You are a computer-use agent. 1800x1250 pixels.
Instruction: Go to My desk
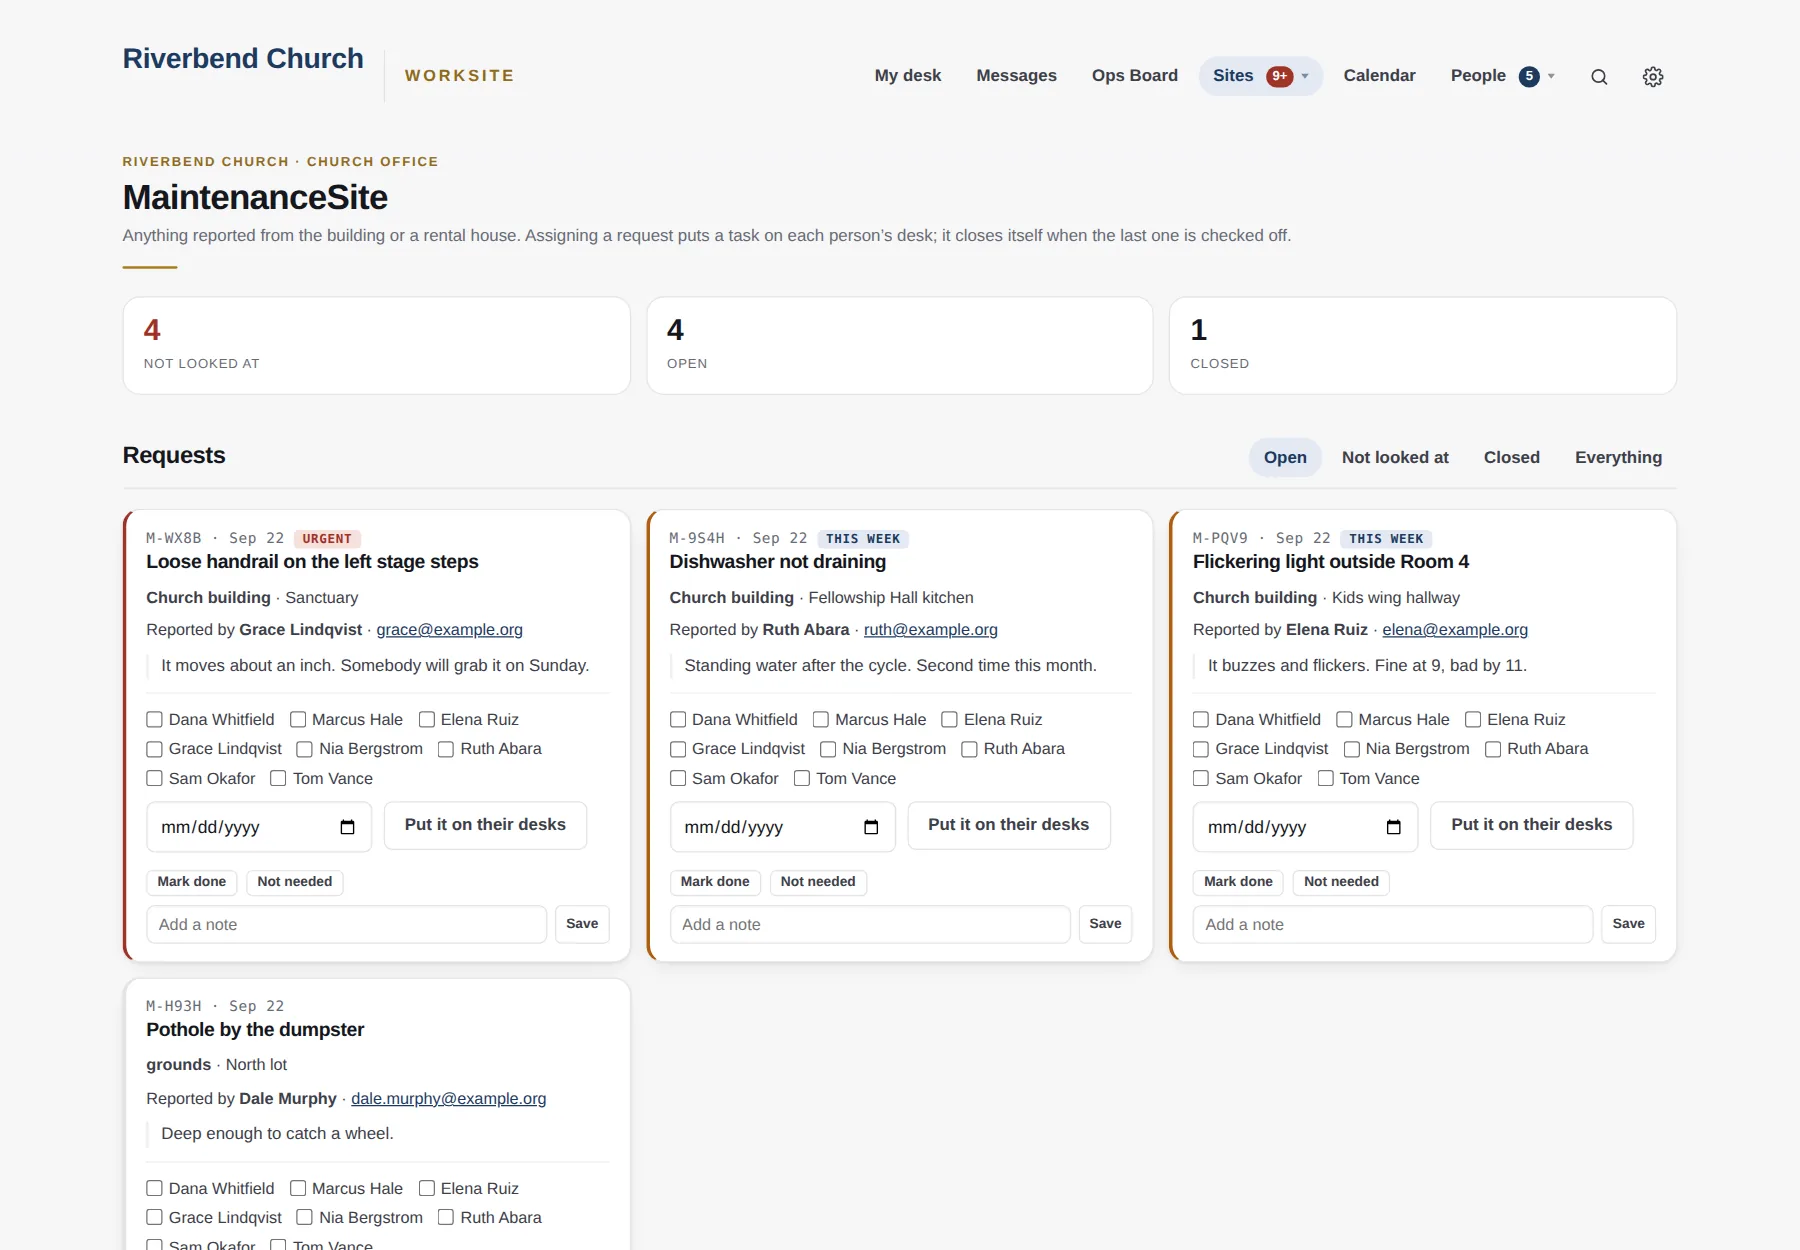click(908, 76)
